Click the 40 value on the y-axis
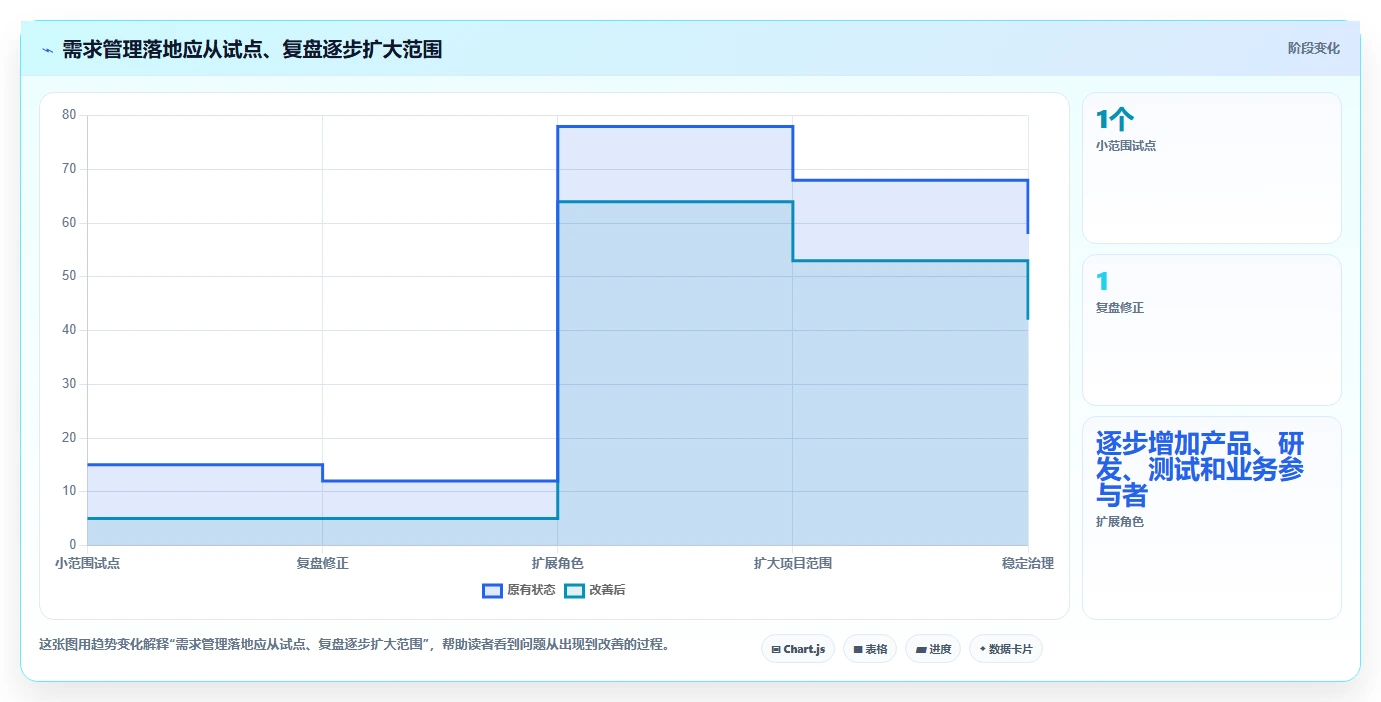Image resolution: width=1381 pixels, height=702 pixels. (x=69, y=330)
